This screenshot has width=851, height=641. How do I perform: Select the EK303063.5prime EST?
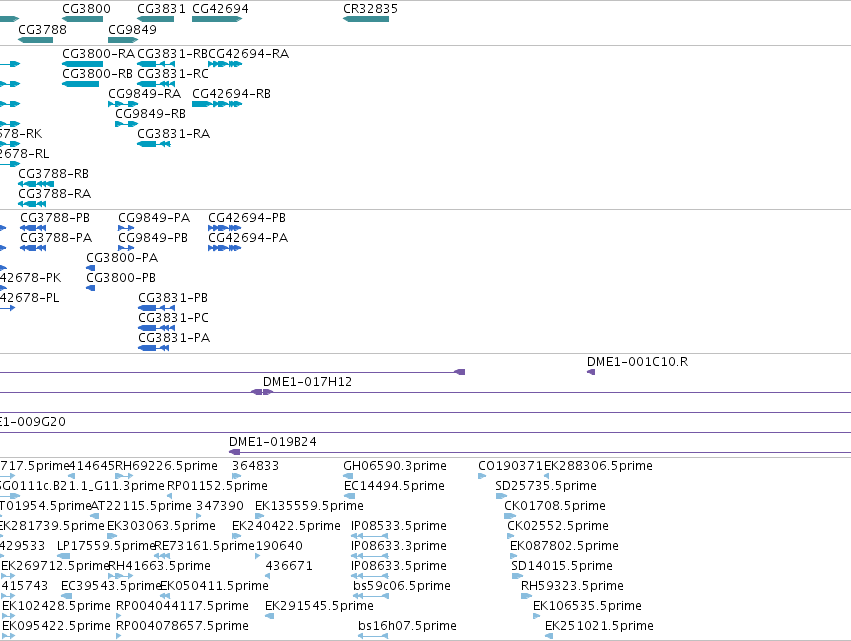[x=112, y=536]
